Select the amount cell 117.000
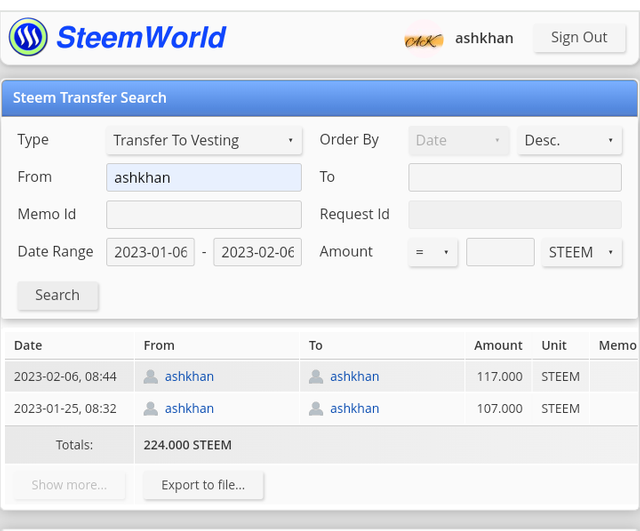Viewport: 640px width, 531px height. tap(500, 376)
